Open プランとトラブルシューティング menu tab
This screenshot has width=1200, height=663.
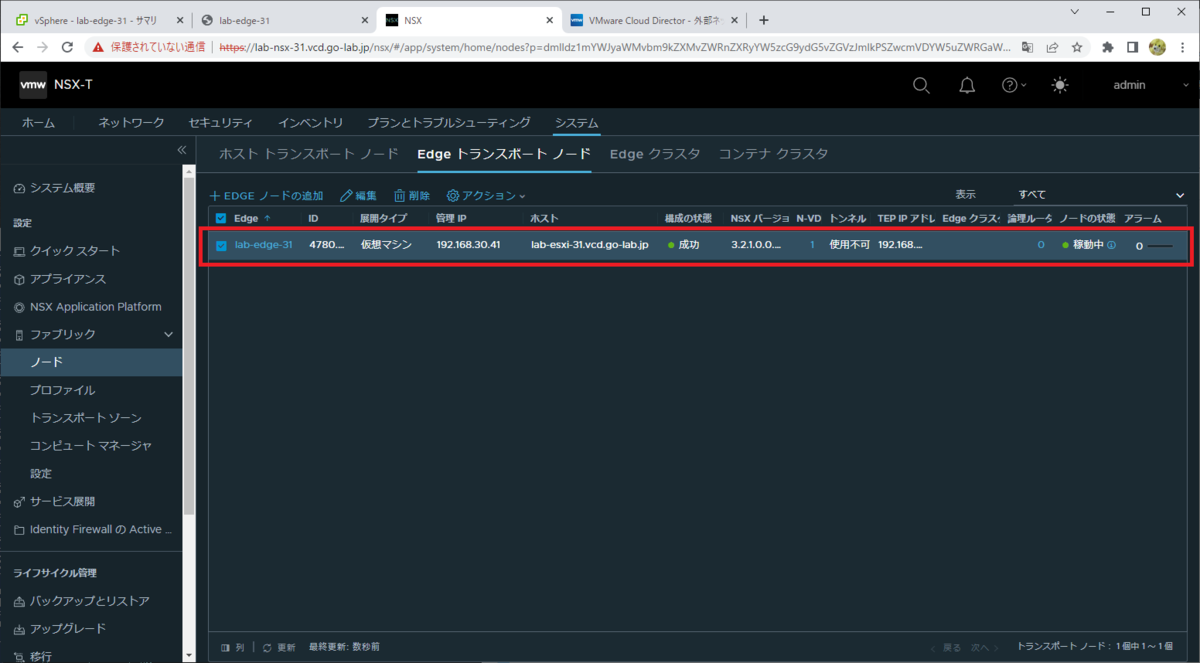tap(449, 122)
